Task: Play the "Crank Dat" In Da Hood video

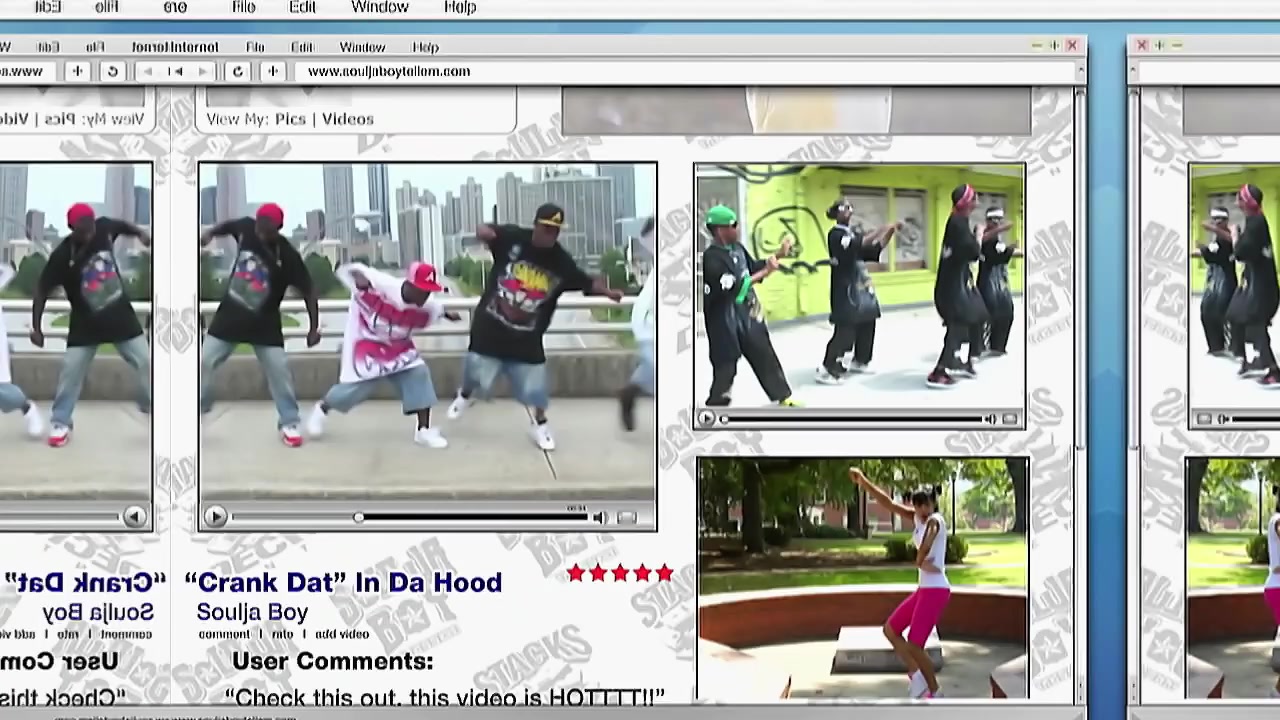Action: coord(214,516)
